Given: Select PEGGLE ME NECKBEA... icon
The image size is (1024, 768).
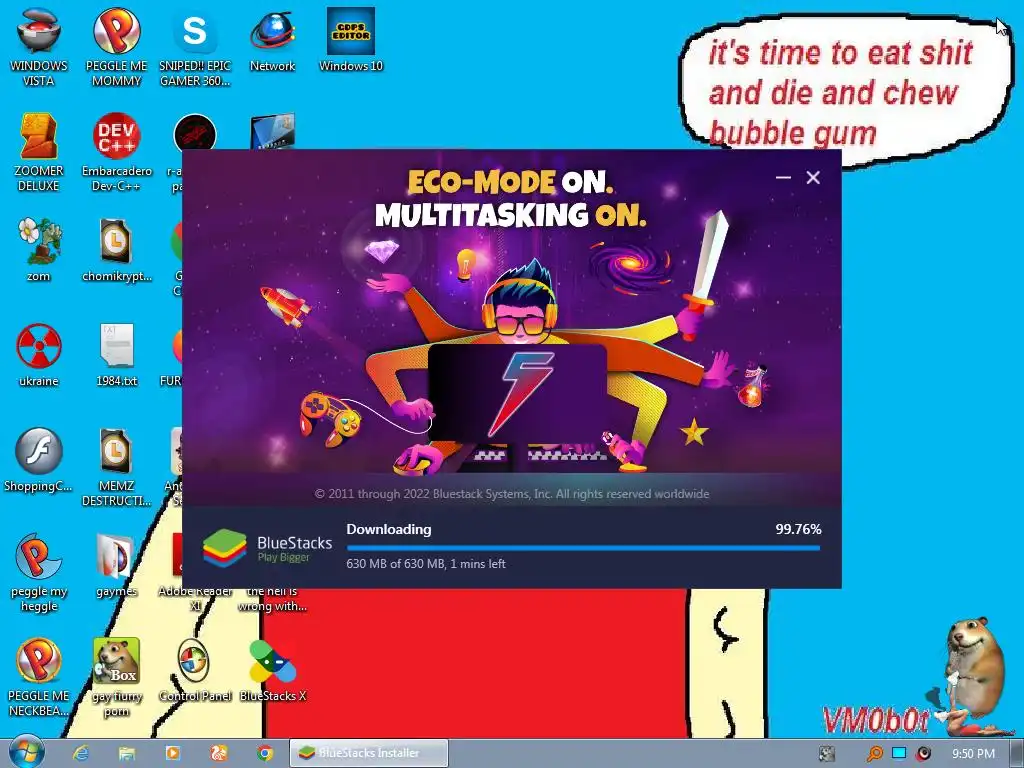Looking at the screenshot, I should (x=39, y=677).
